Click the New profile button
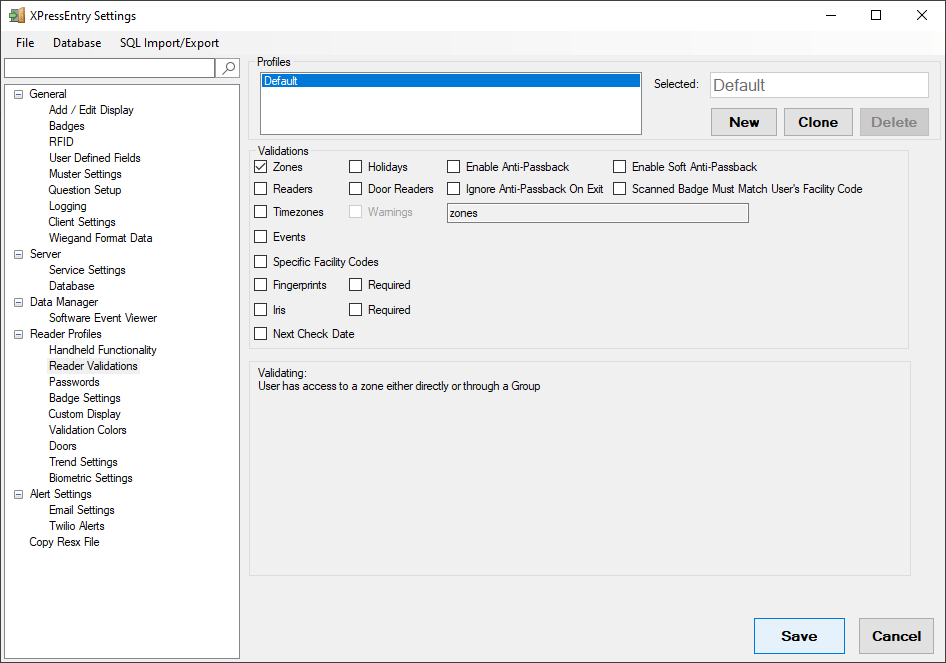The image size is (946, 663). point(744,122)
